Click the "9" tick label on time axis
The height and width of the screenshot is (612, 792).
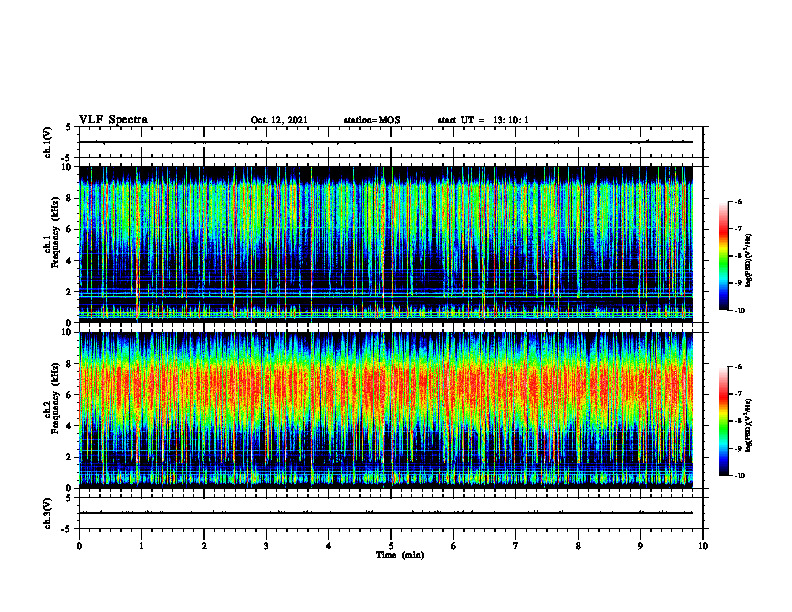pos(640,546)
